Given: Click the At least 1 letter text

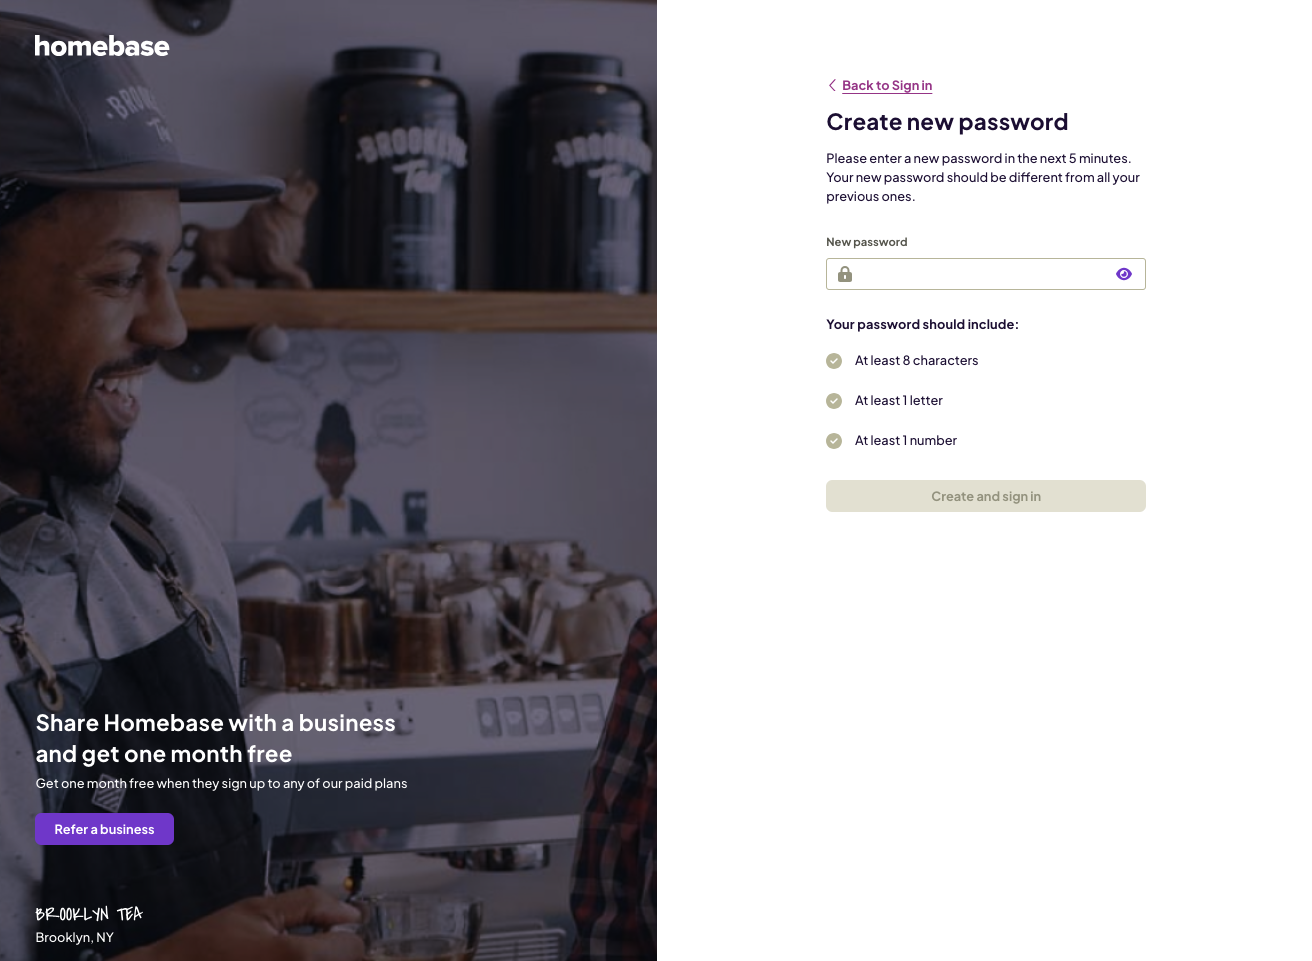Looking at the screenshot, I should 899,400.
